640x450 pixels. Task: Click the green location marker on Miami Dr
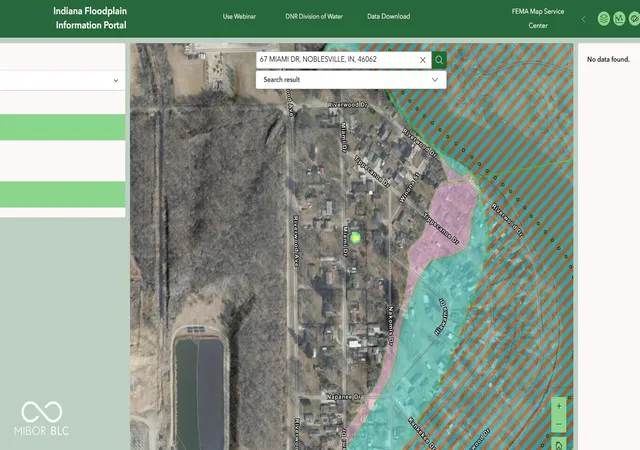tap(356, 237)
